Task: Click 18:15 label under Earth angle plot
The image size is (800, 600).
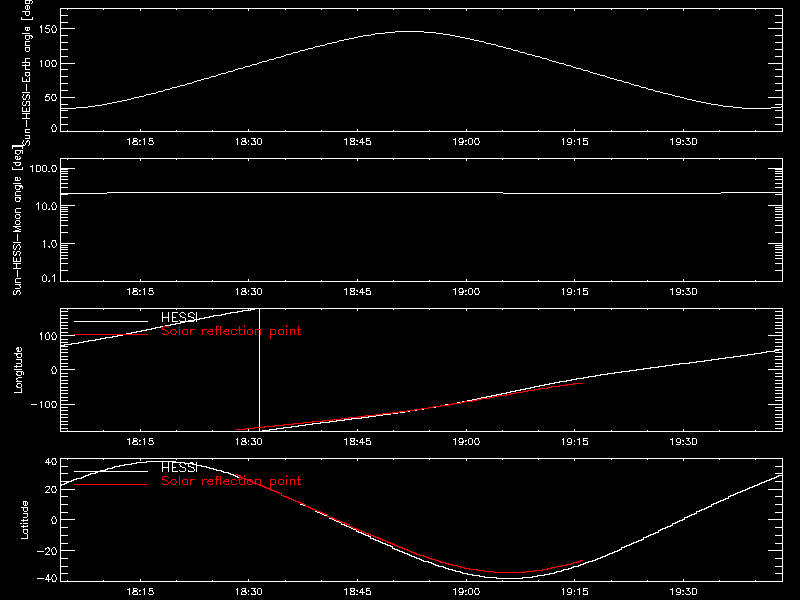Action: click(140, 142)
